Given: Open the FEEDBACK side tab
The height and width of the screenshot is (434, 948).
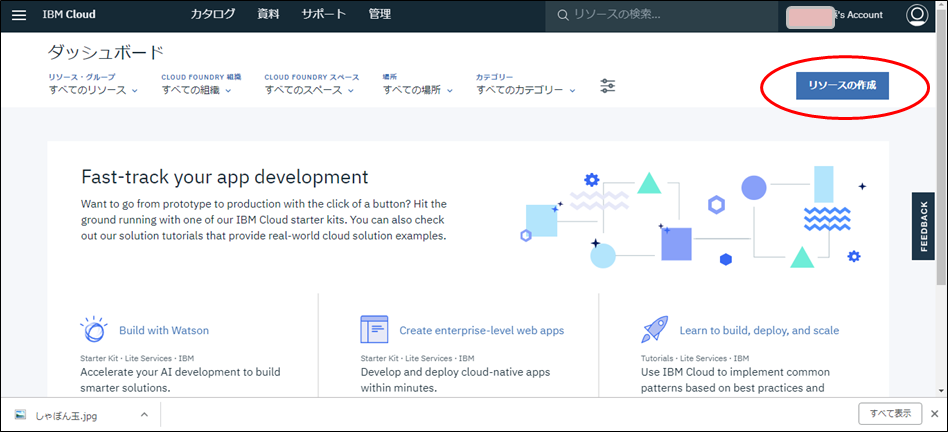Looking at the screenshot, I should click(x=923, y=226).
